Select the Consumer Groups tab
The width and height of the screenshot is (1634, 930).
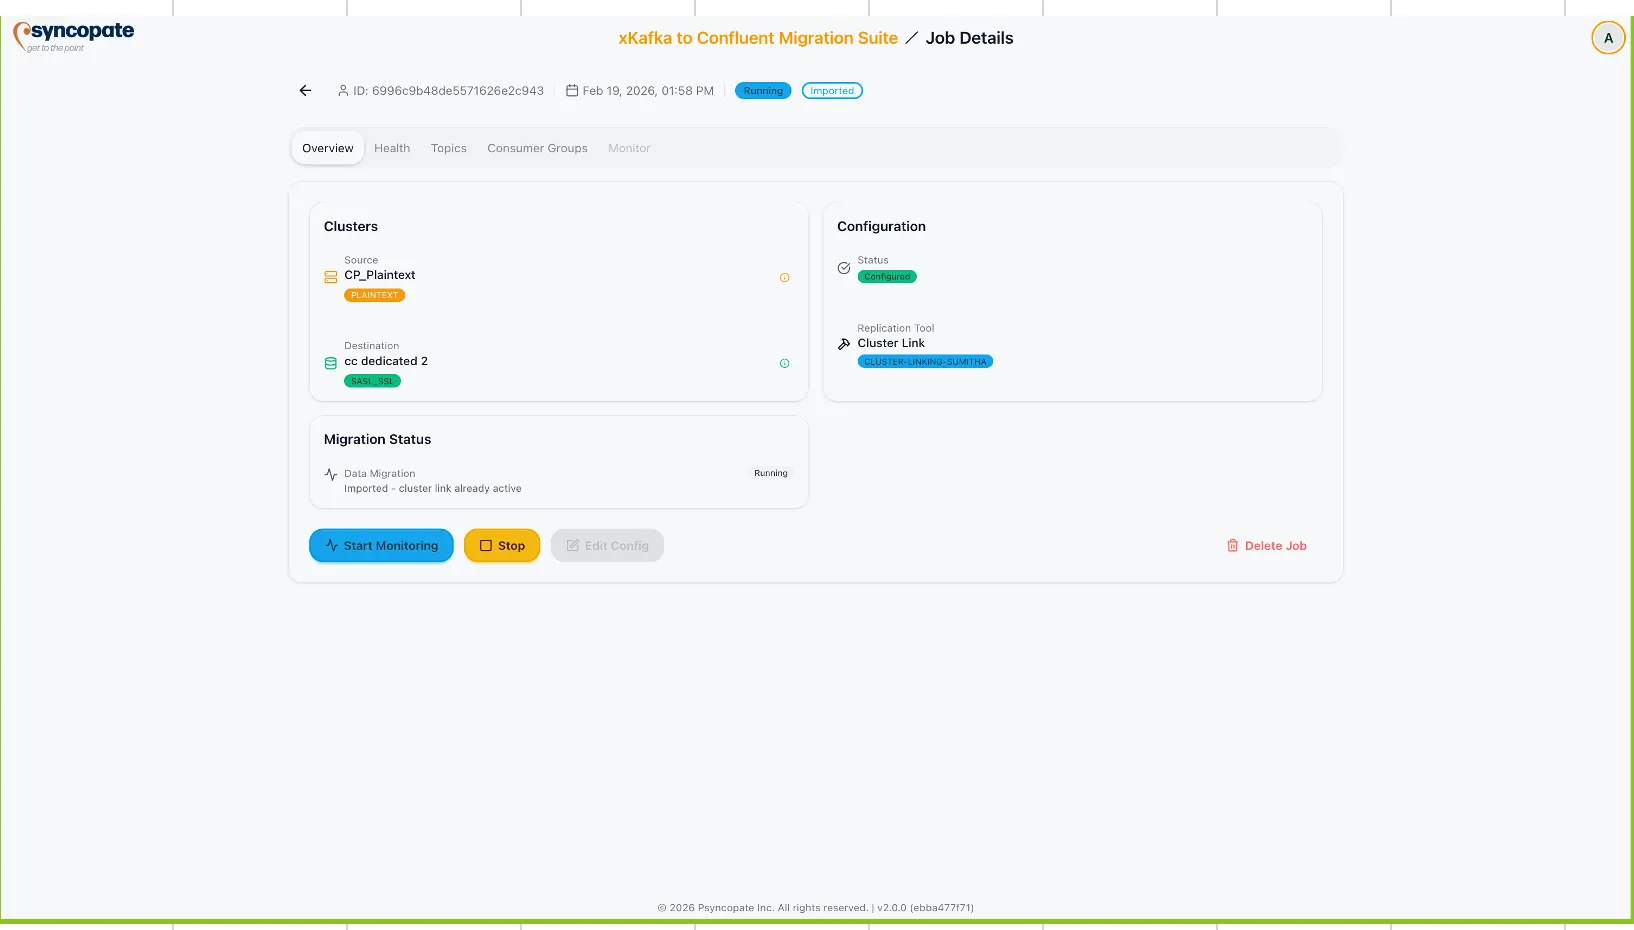coord(537,148)
